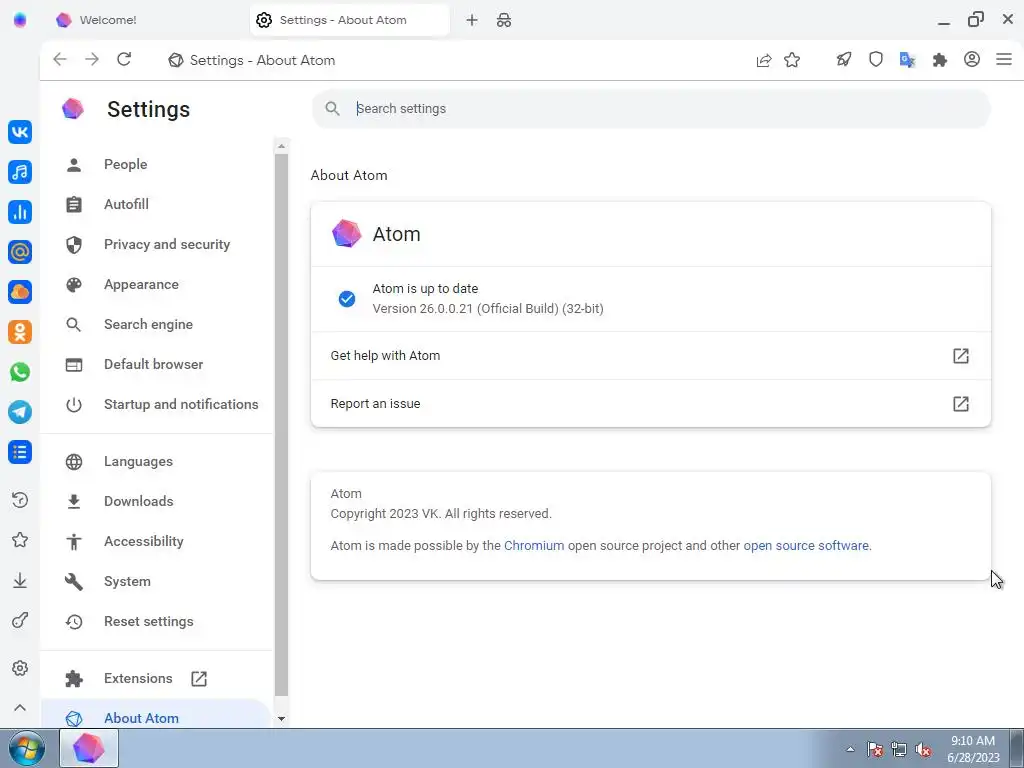Focus the Search settings field
Image resolution: width=1024 pixels, height=768 pixels.
pyautogui.click(x=651, y=108)
